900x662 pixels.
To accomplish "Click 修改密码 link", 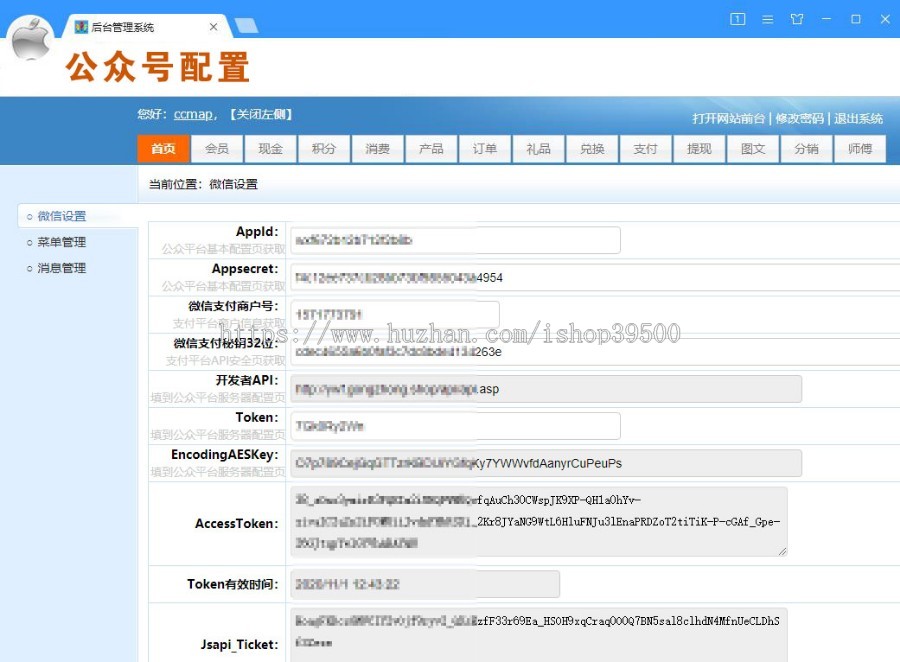I will coord(800,118).
